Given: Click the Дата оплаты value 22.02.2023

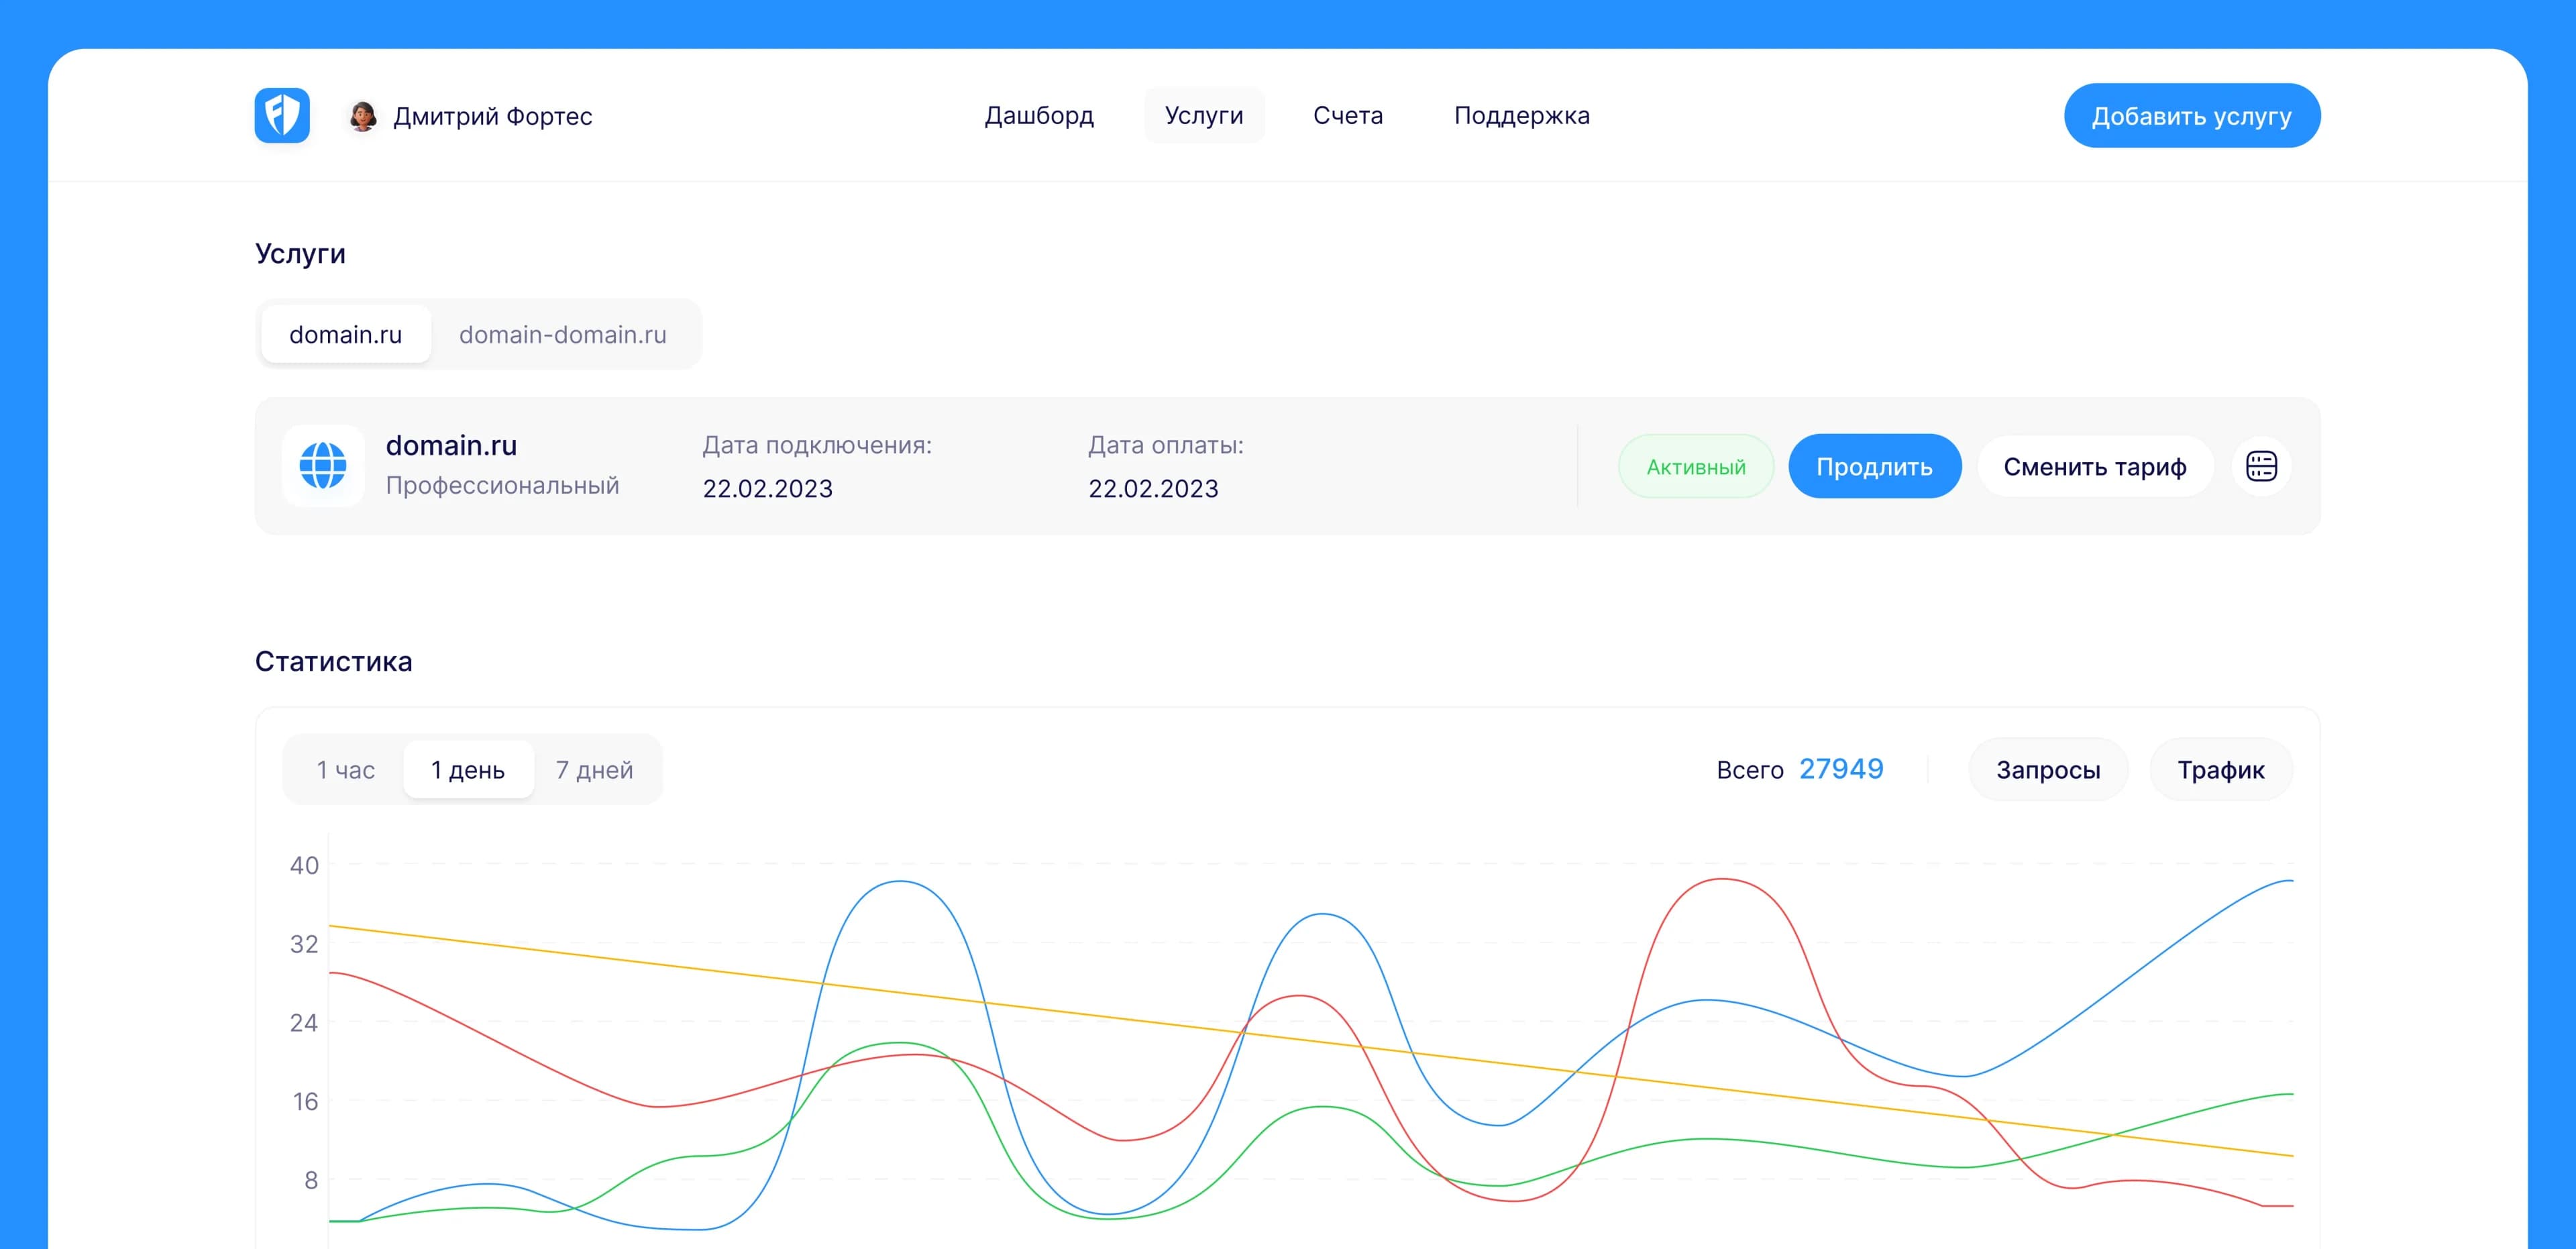Looking at the screenshot, I should coord(1153,488).
